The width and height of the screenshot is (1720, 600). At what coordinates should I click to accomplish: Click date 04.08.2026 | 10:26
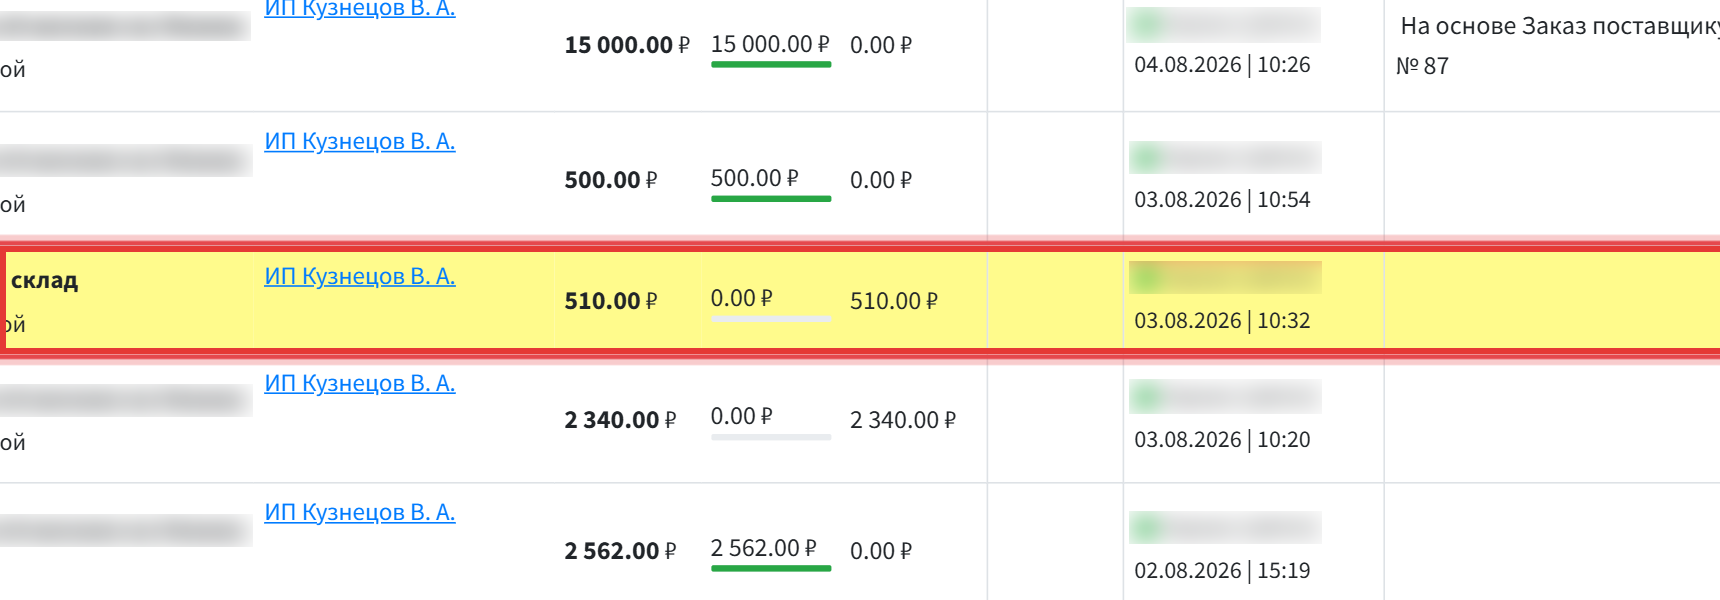tap(1222, 65)
